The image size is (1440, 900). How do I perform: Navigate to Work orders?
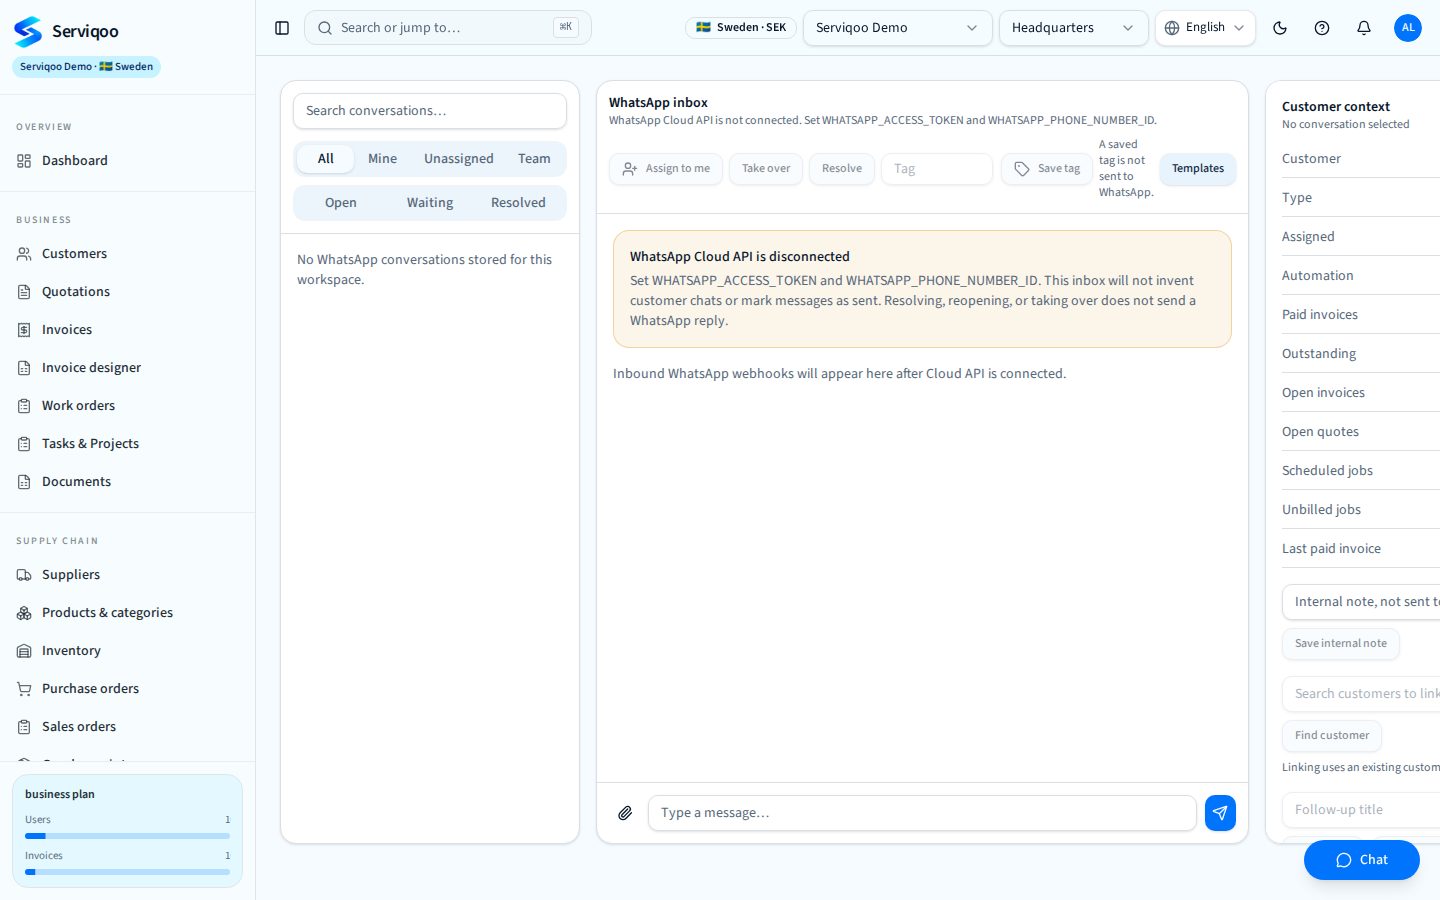pos(127,406)
